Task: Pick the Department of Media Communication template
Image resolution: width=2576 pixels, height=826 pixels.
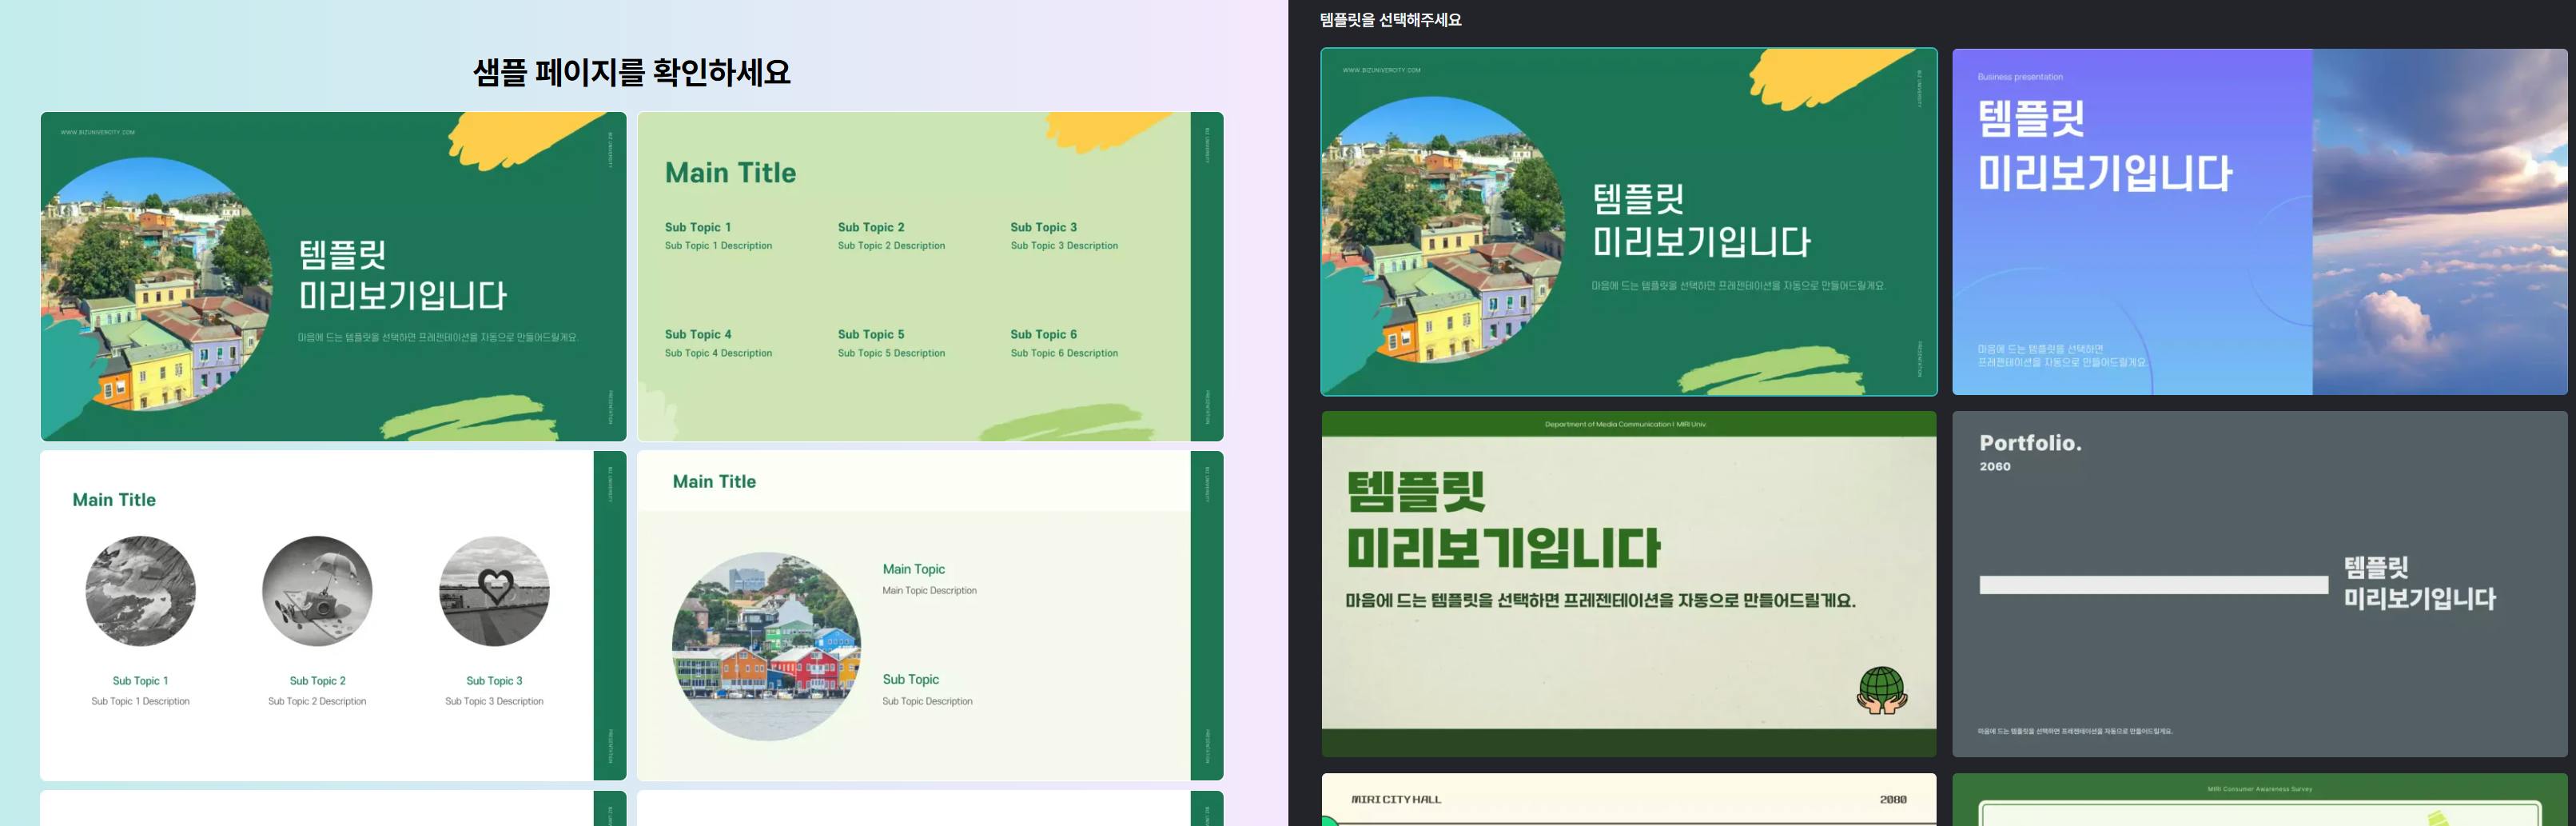Action: pos(1628,584)
